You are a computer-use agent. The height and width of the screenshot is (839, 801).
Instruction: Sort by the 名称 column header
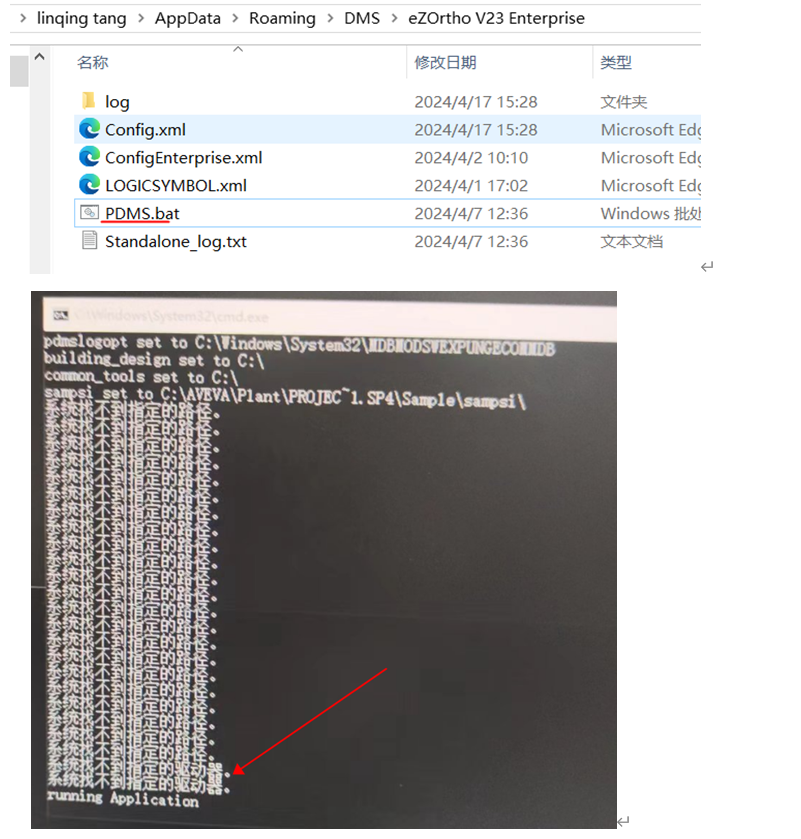(93, 62)
